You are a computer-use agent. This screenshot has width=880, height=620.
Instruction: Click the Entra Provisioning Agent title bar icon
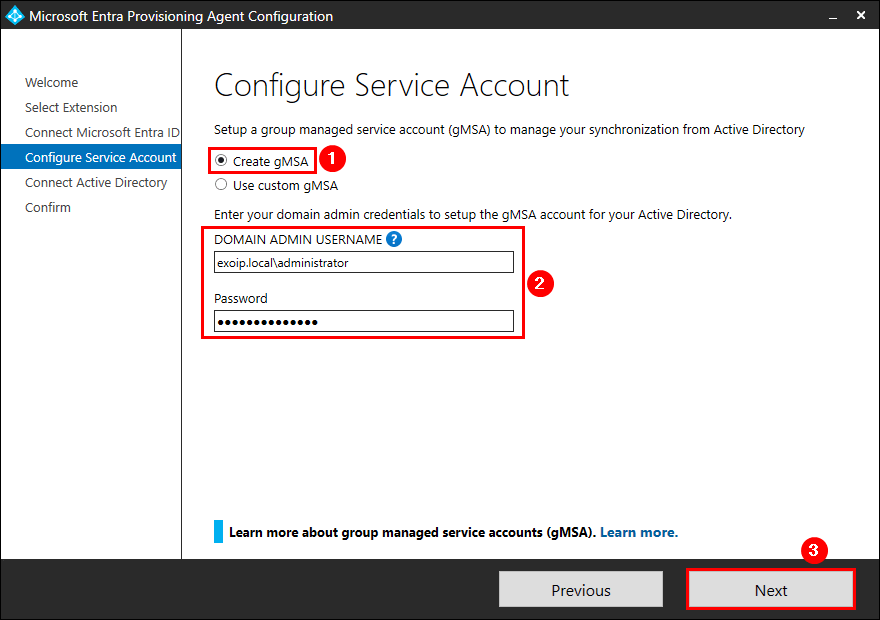14,16
